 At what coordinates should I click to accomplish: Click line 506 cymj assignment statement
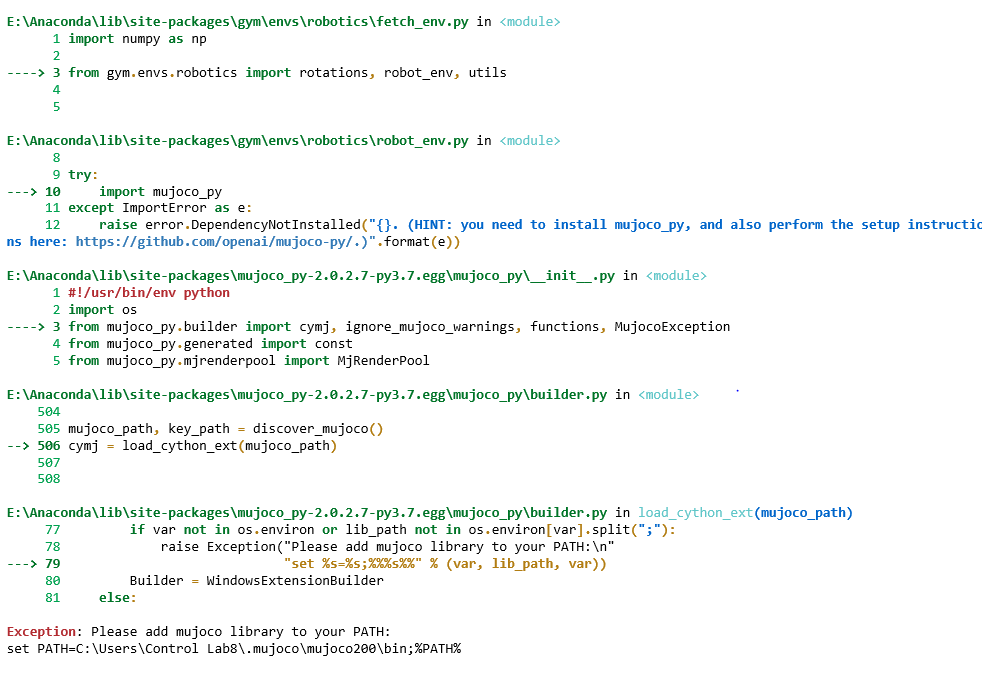point(200,445)
